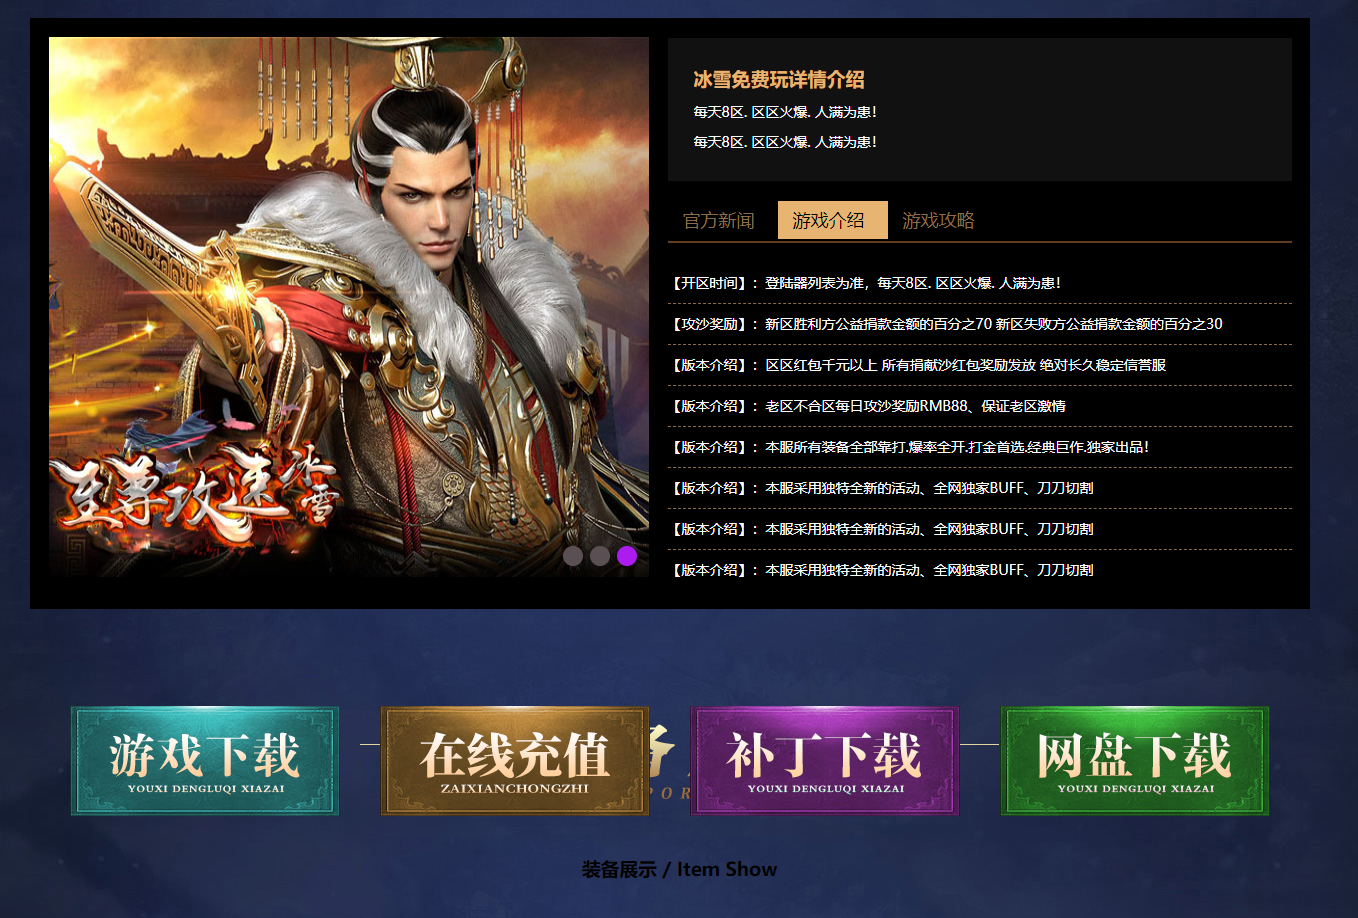
Task: Open the 老区不合区 news item
Action: pos(980,406)
